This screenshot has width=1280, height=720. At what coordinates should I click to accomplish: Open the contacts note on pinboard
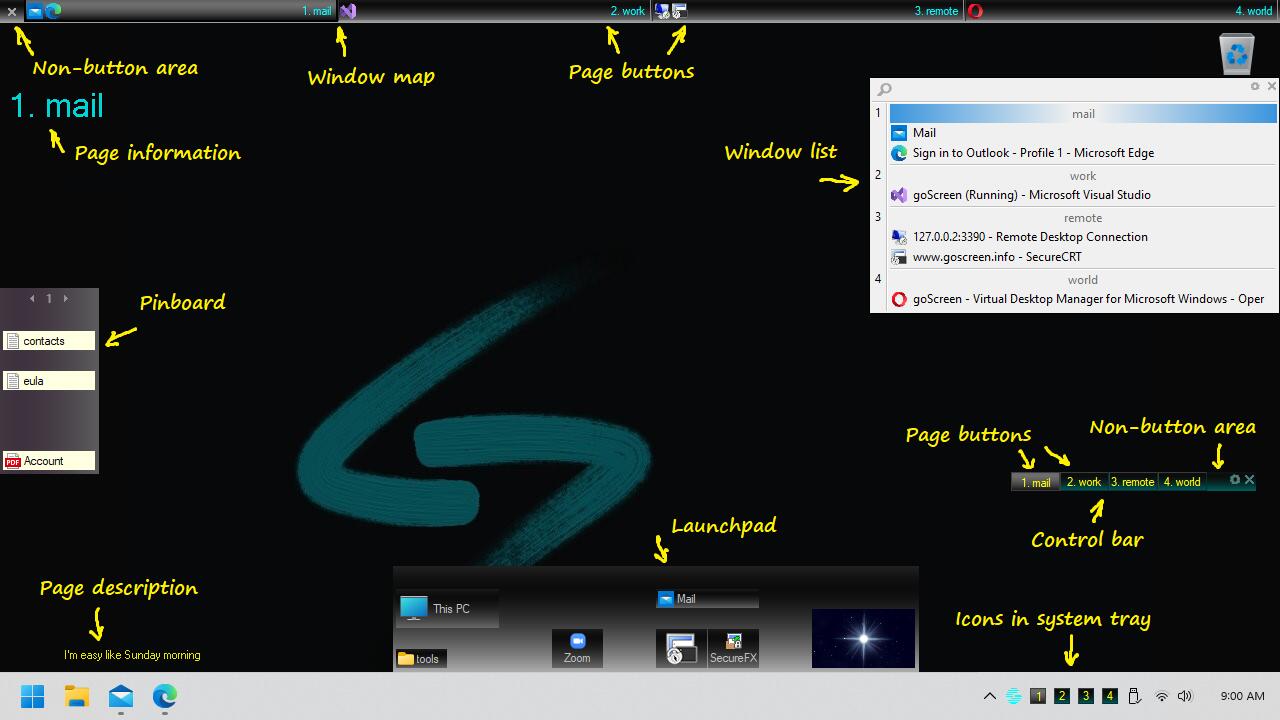coord(49,341)
